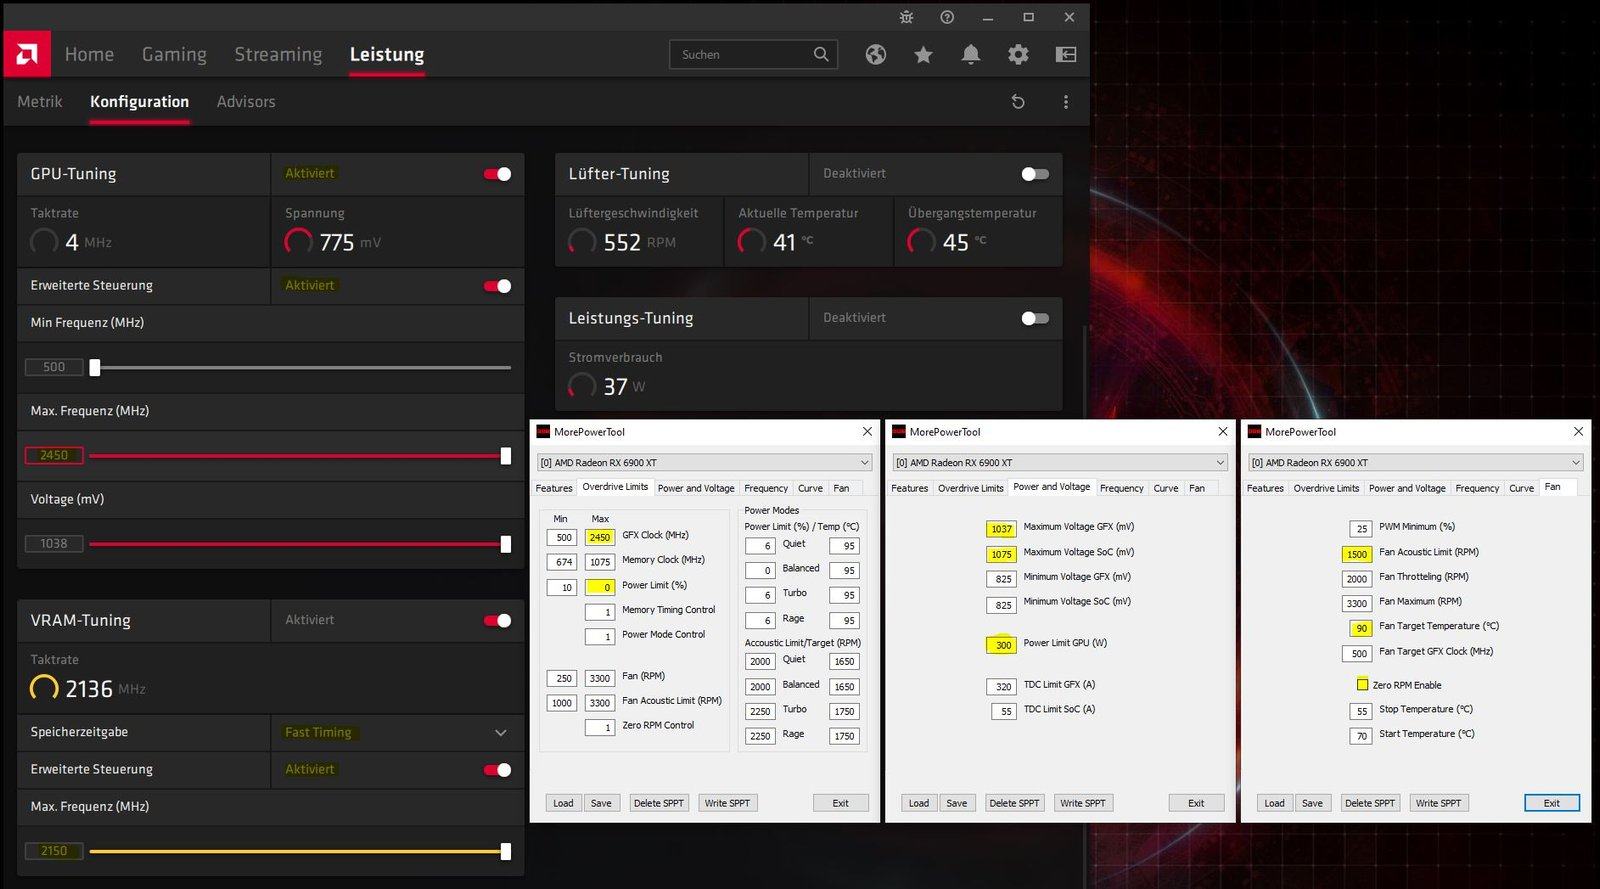
Task: Select Frequency tab in third MorePowerTool window
Action: [1477, 488]
